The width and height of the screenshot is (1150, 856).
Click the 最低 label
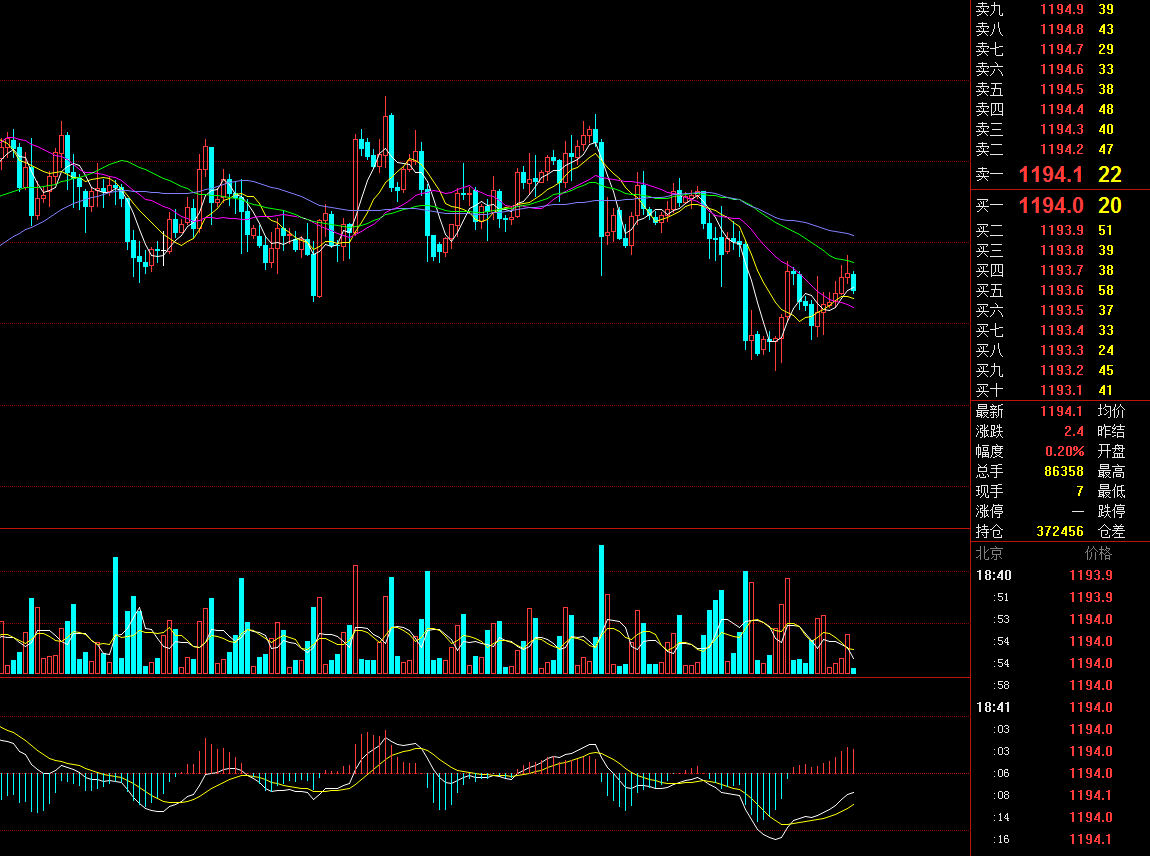point(1111,491)
